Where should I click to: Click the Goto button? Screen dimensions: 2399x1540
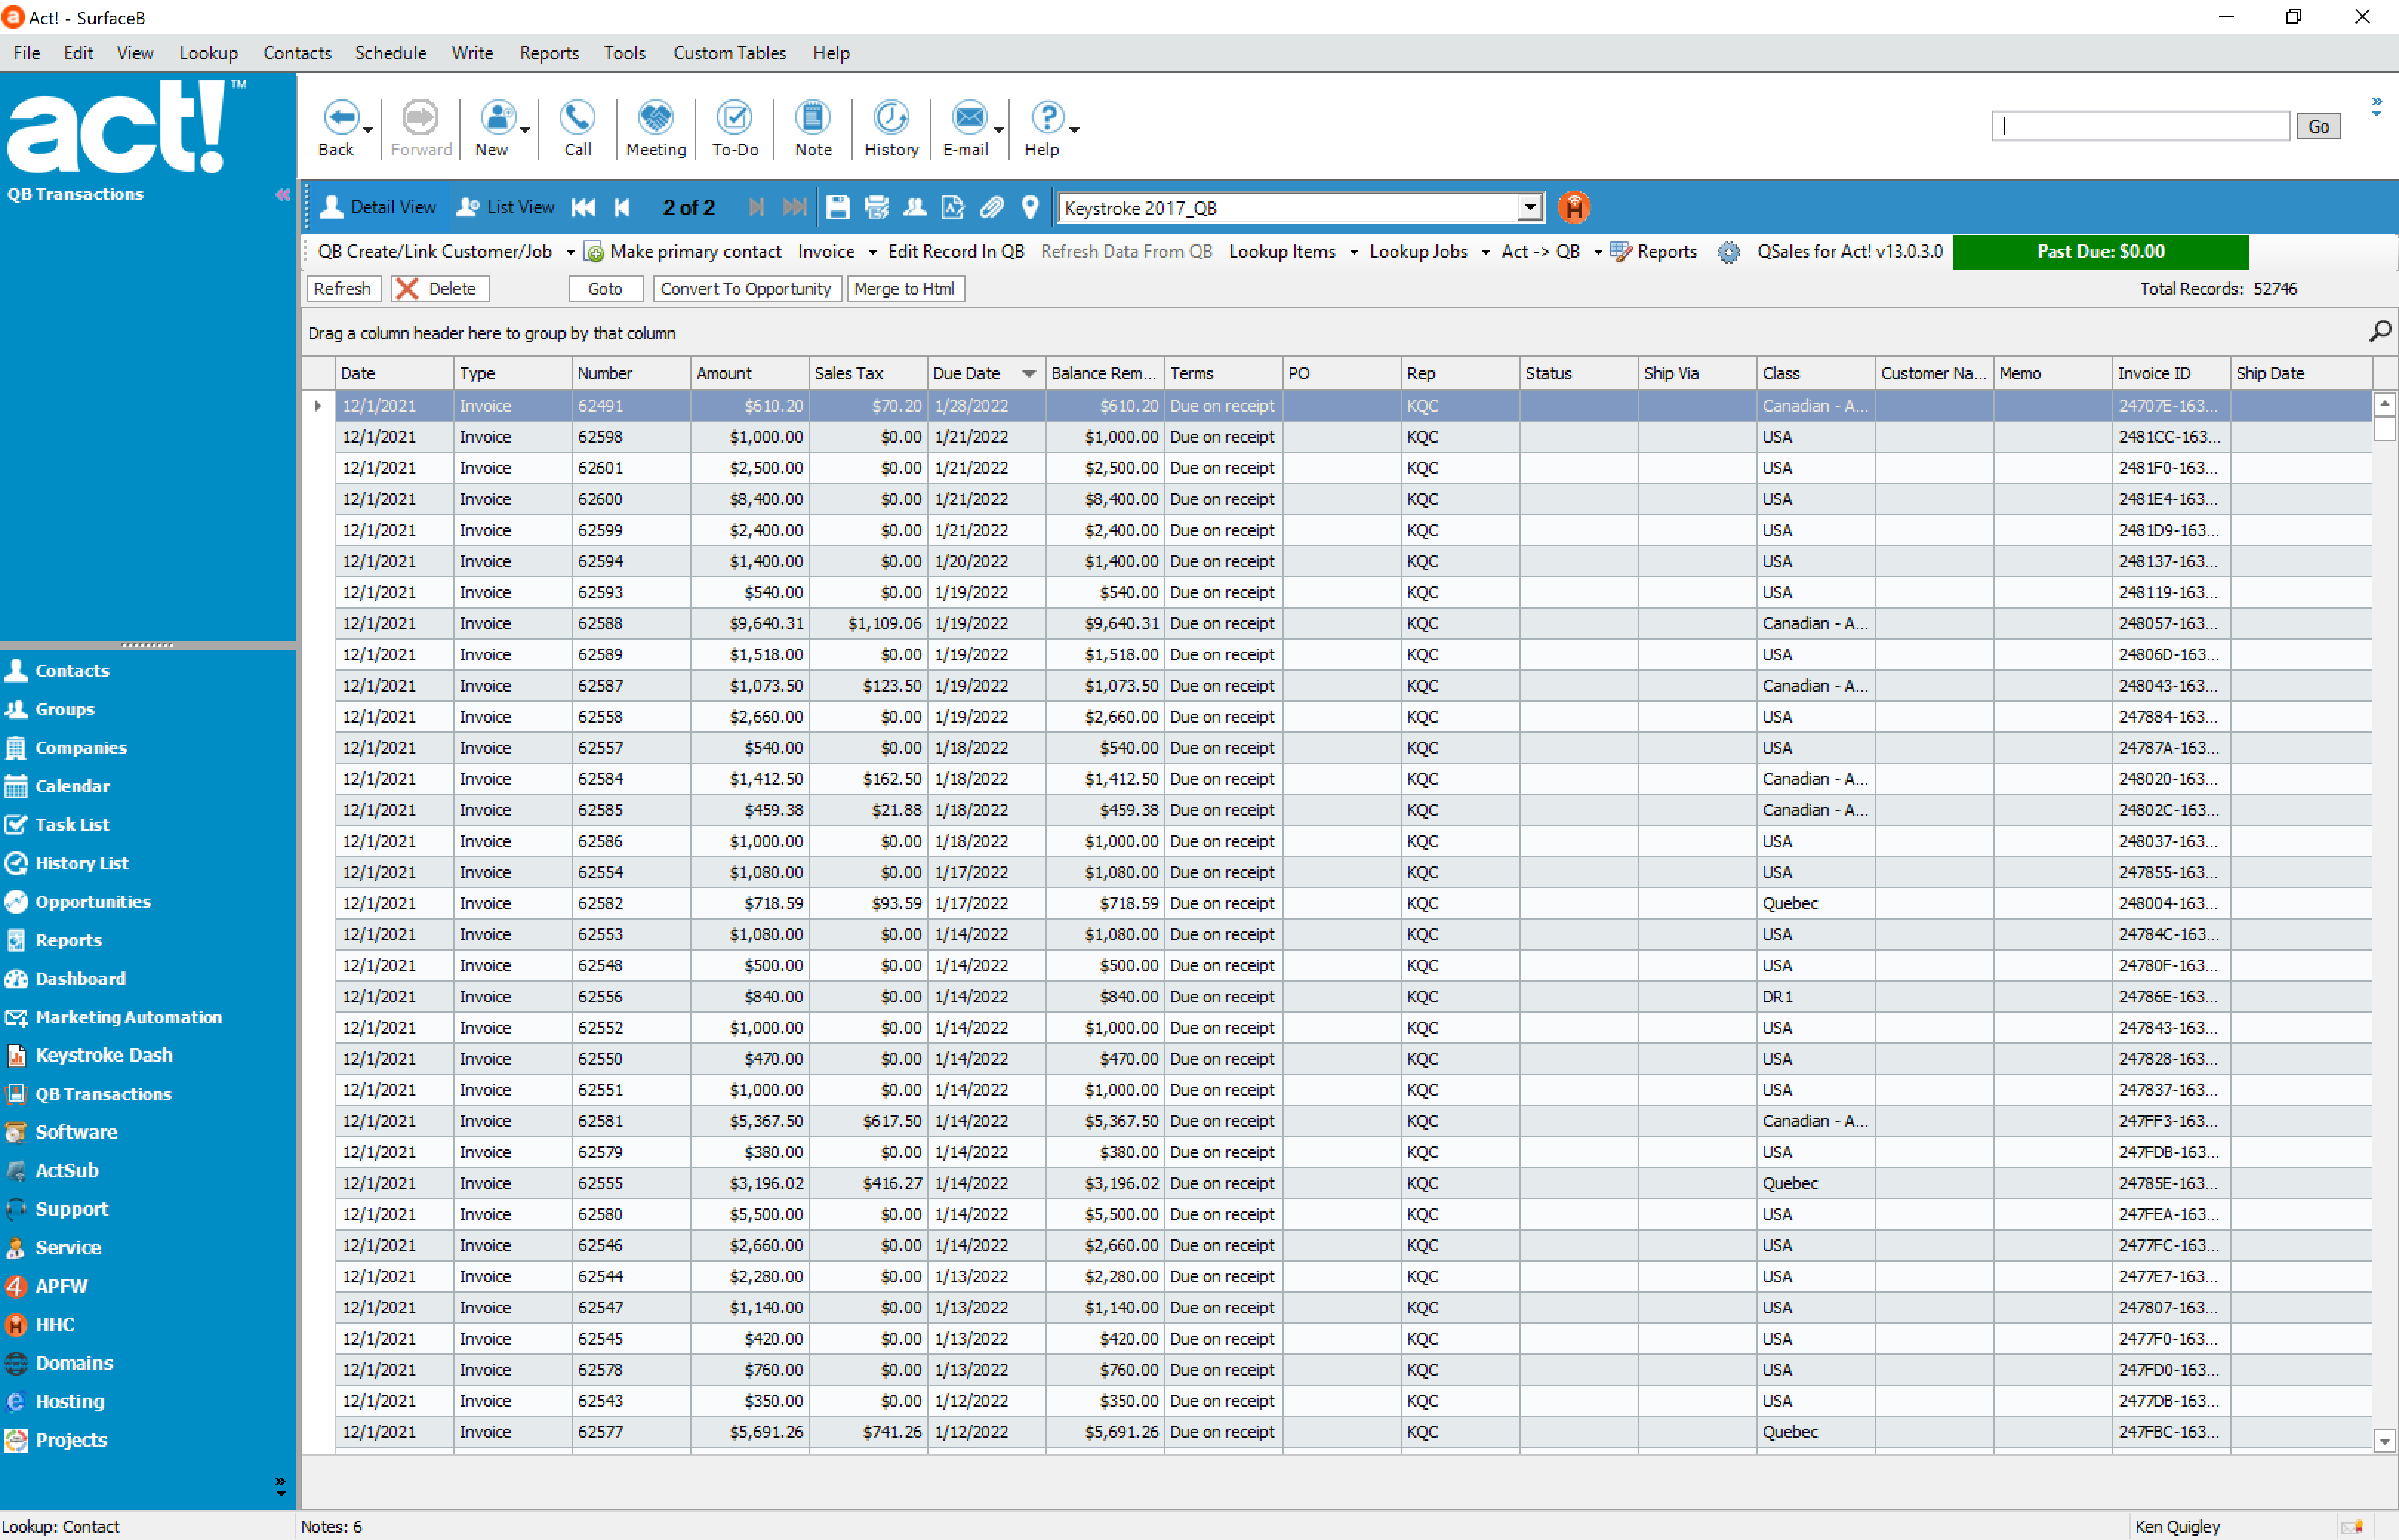(605, 289)
